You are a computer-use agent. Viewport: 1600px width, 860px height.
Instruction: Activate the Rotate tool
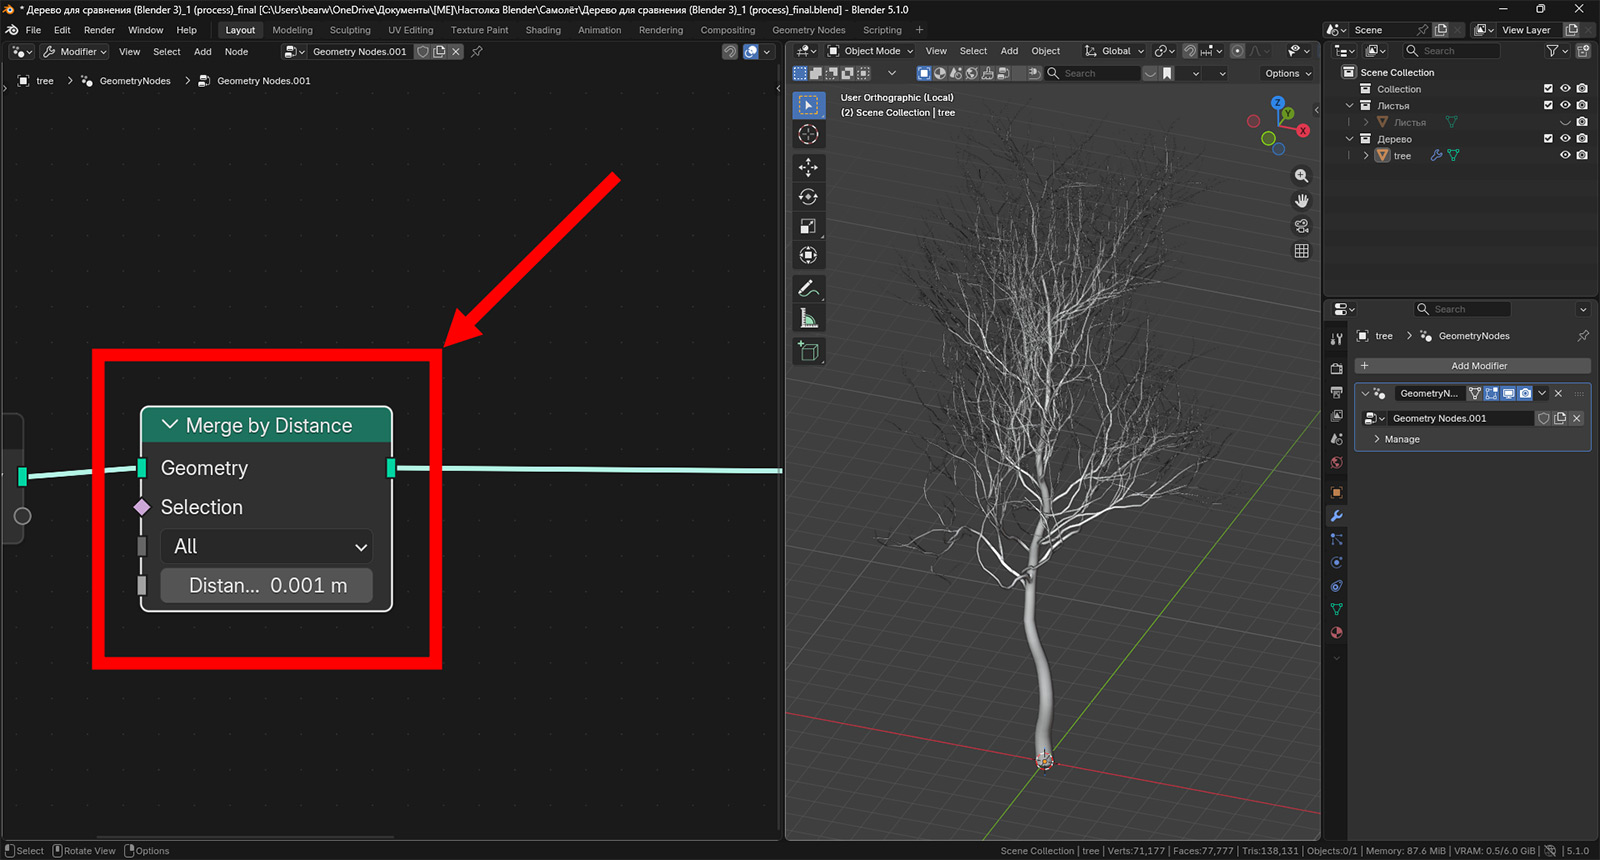click(808, 197)
